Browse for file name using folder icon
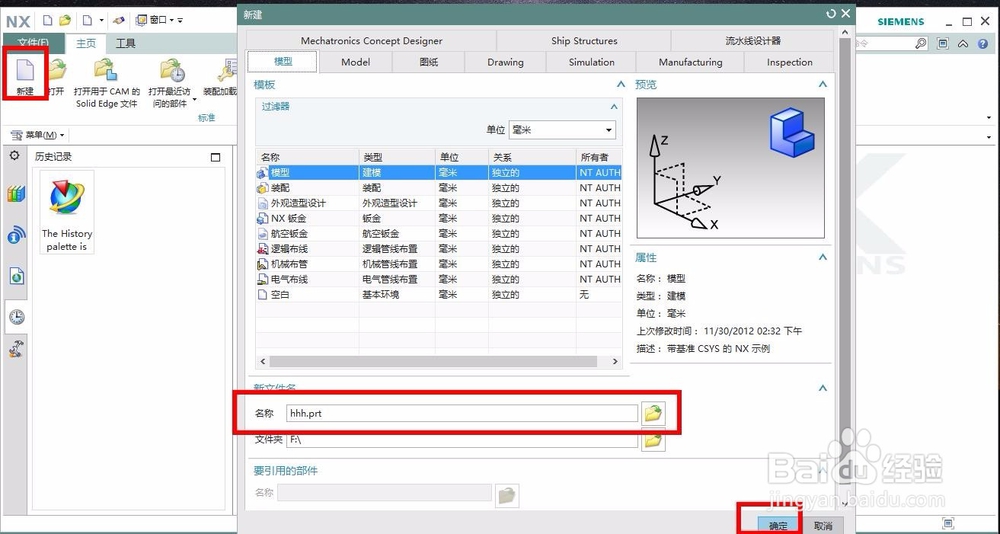The image size is (1000, 534). pyautogui.click(x=653, y=413)
